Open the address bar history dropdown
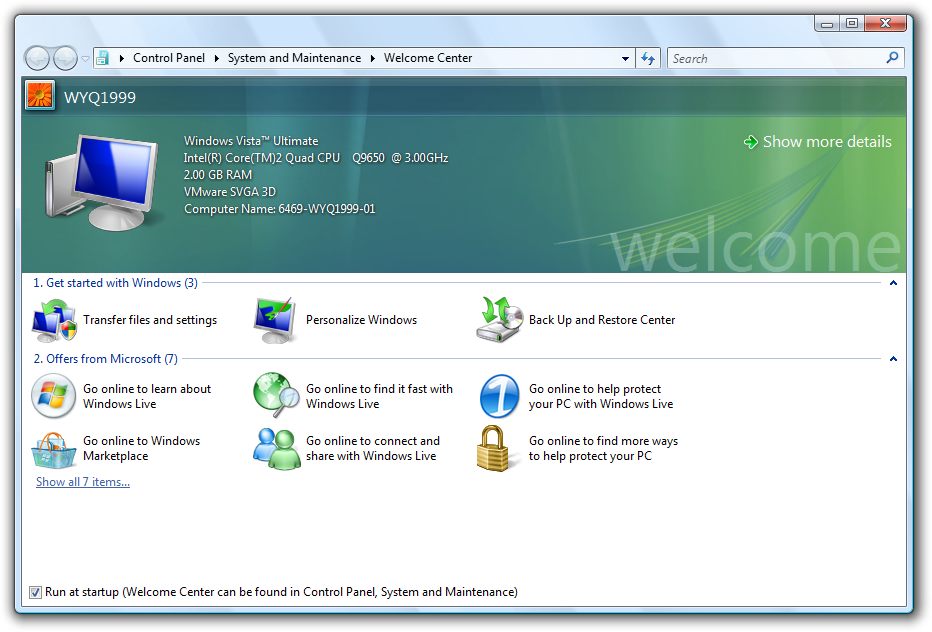Viewport: 932px width, 632px height. tap(625, 58)
